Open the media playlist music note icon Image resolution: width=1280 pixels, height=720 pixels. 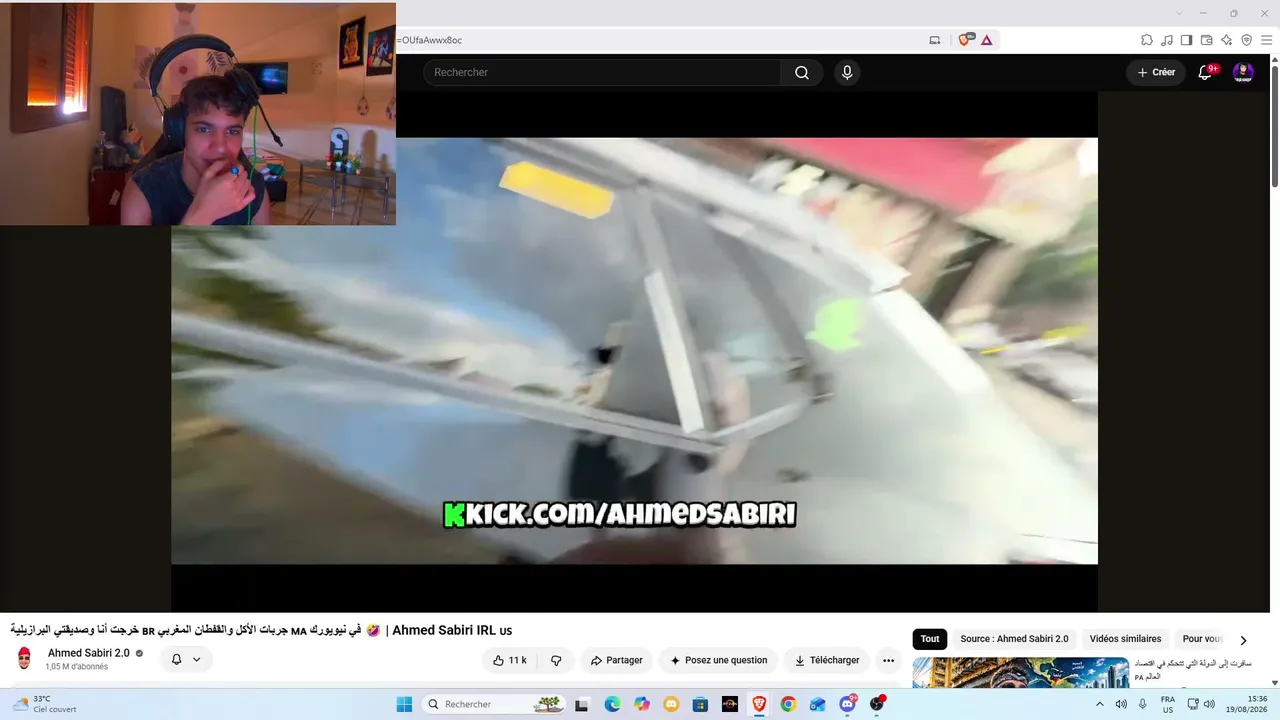pos(1167,40)
